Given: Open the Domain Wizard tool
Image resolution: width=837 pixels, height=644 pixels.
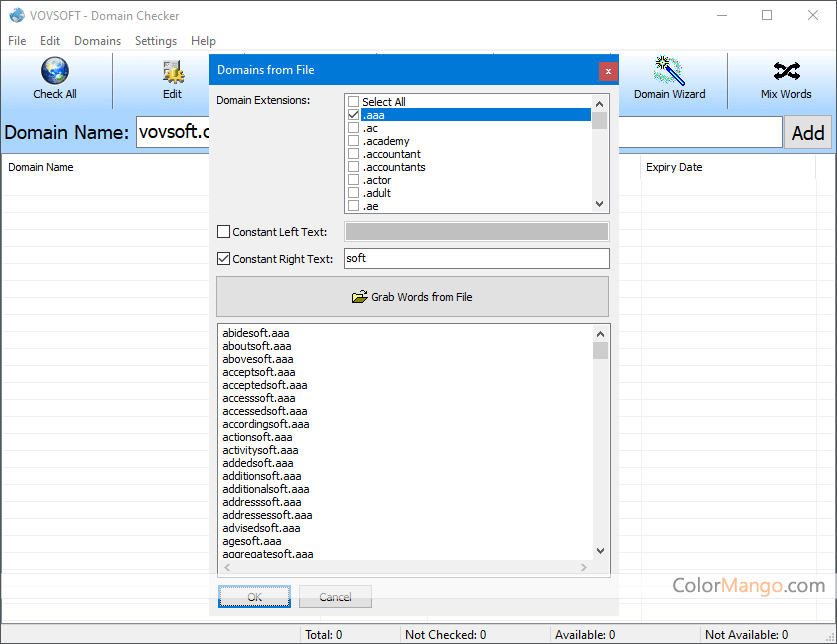Looking at the screenshot, I should (669, 71).
